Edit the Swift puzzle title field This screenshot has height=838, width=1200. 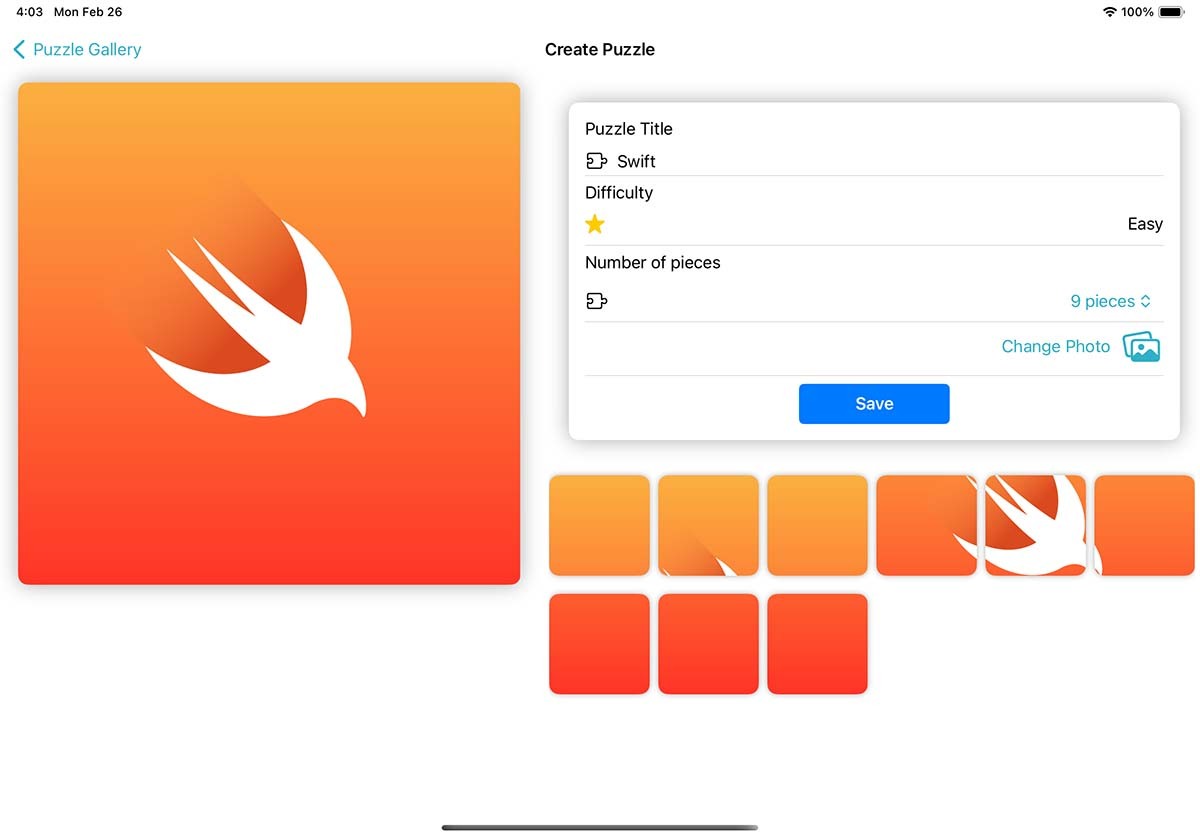point(874,161)
